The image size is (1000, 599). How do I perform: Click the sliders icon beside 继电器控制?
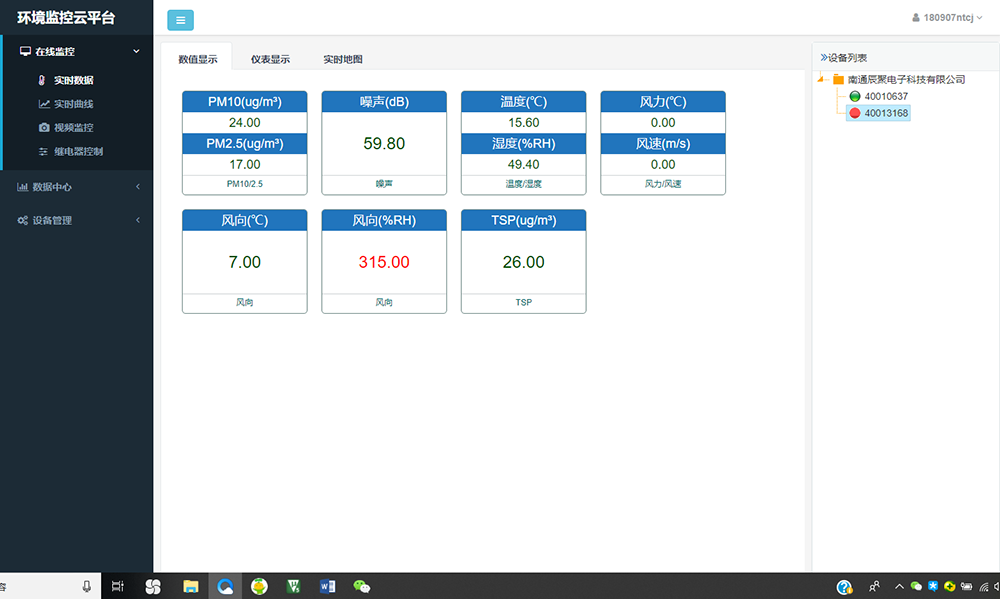(43, 151)
